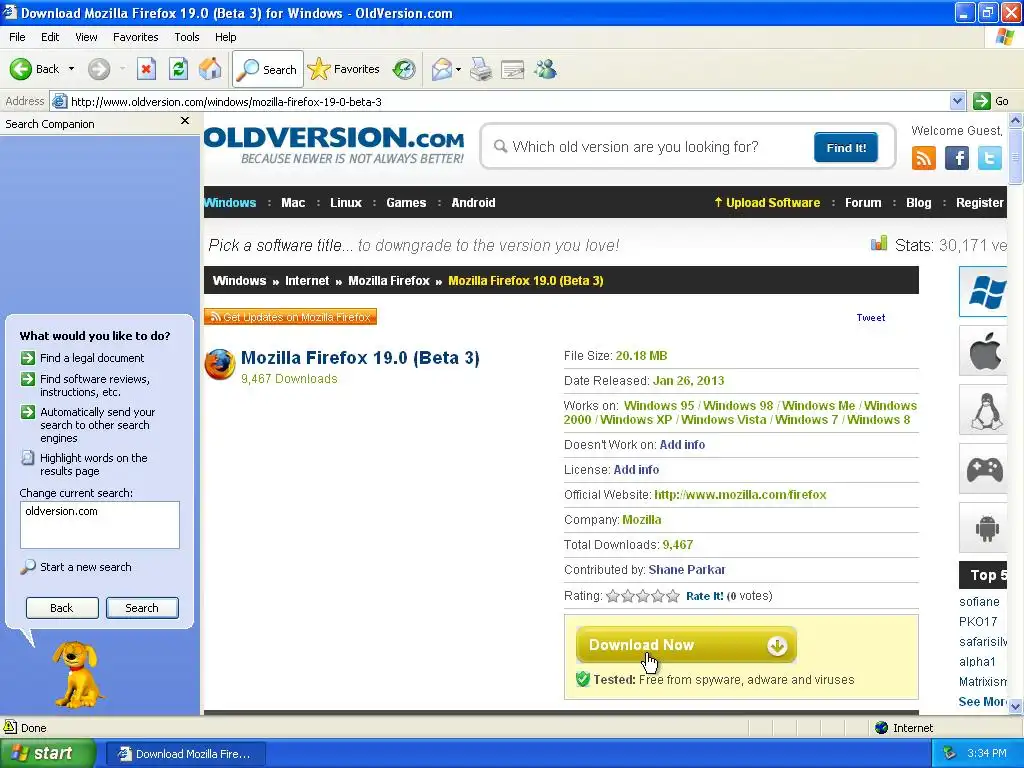This screenshot has width=1024, height=768.
Task: Click the page scrollbar down arrow
Action: click(x=1016, y=706)
